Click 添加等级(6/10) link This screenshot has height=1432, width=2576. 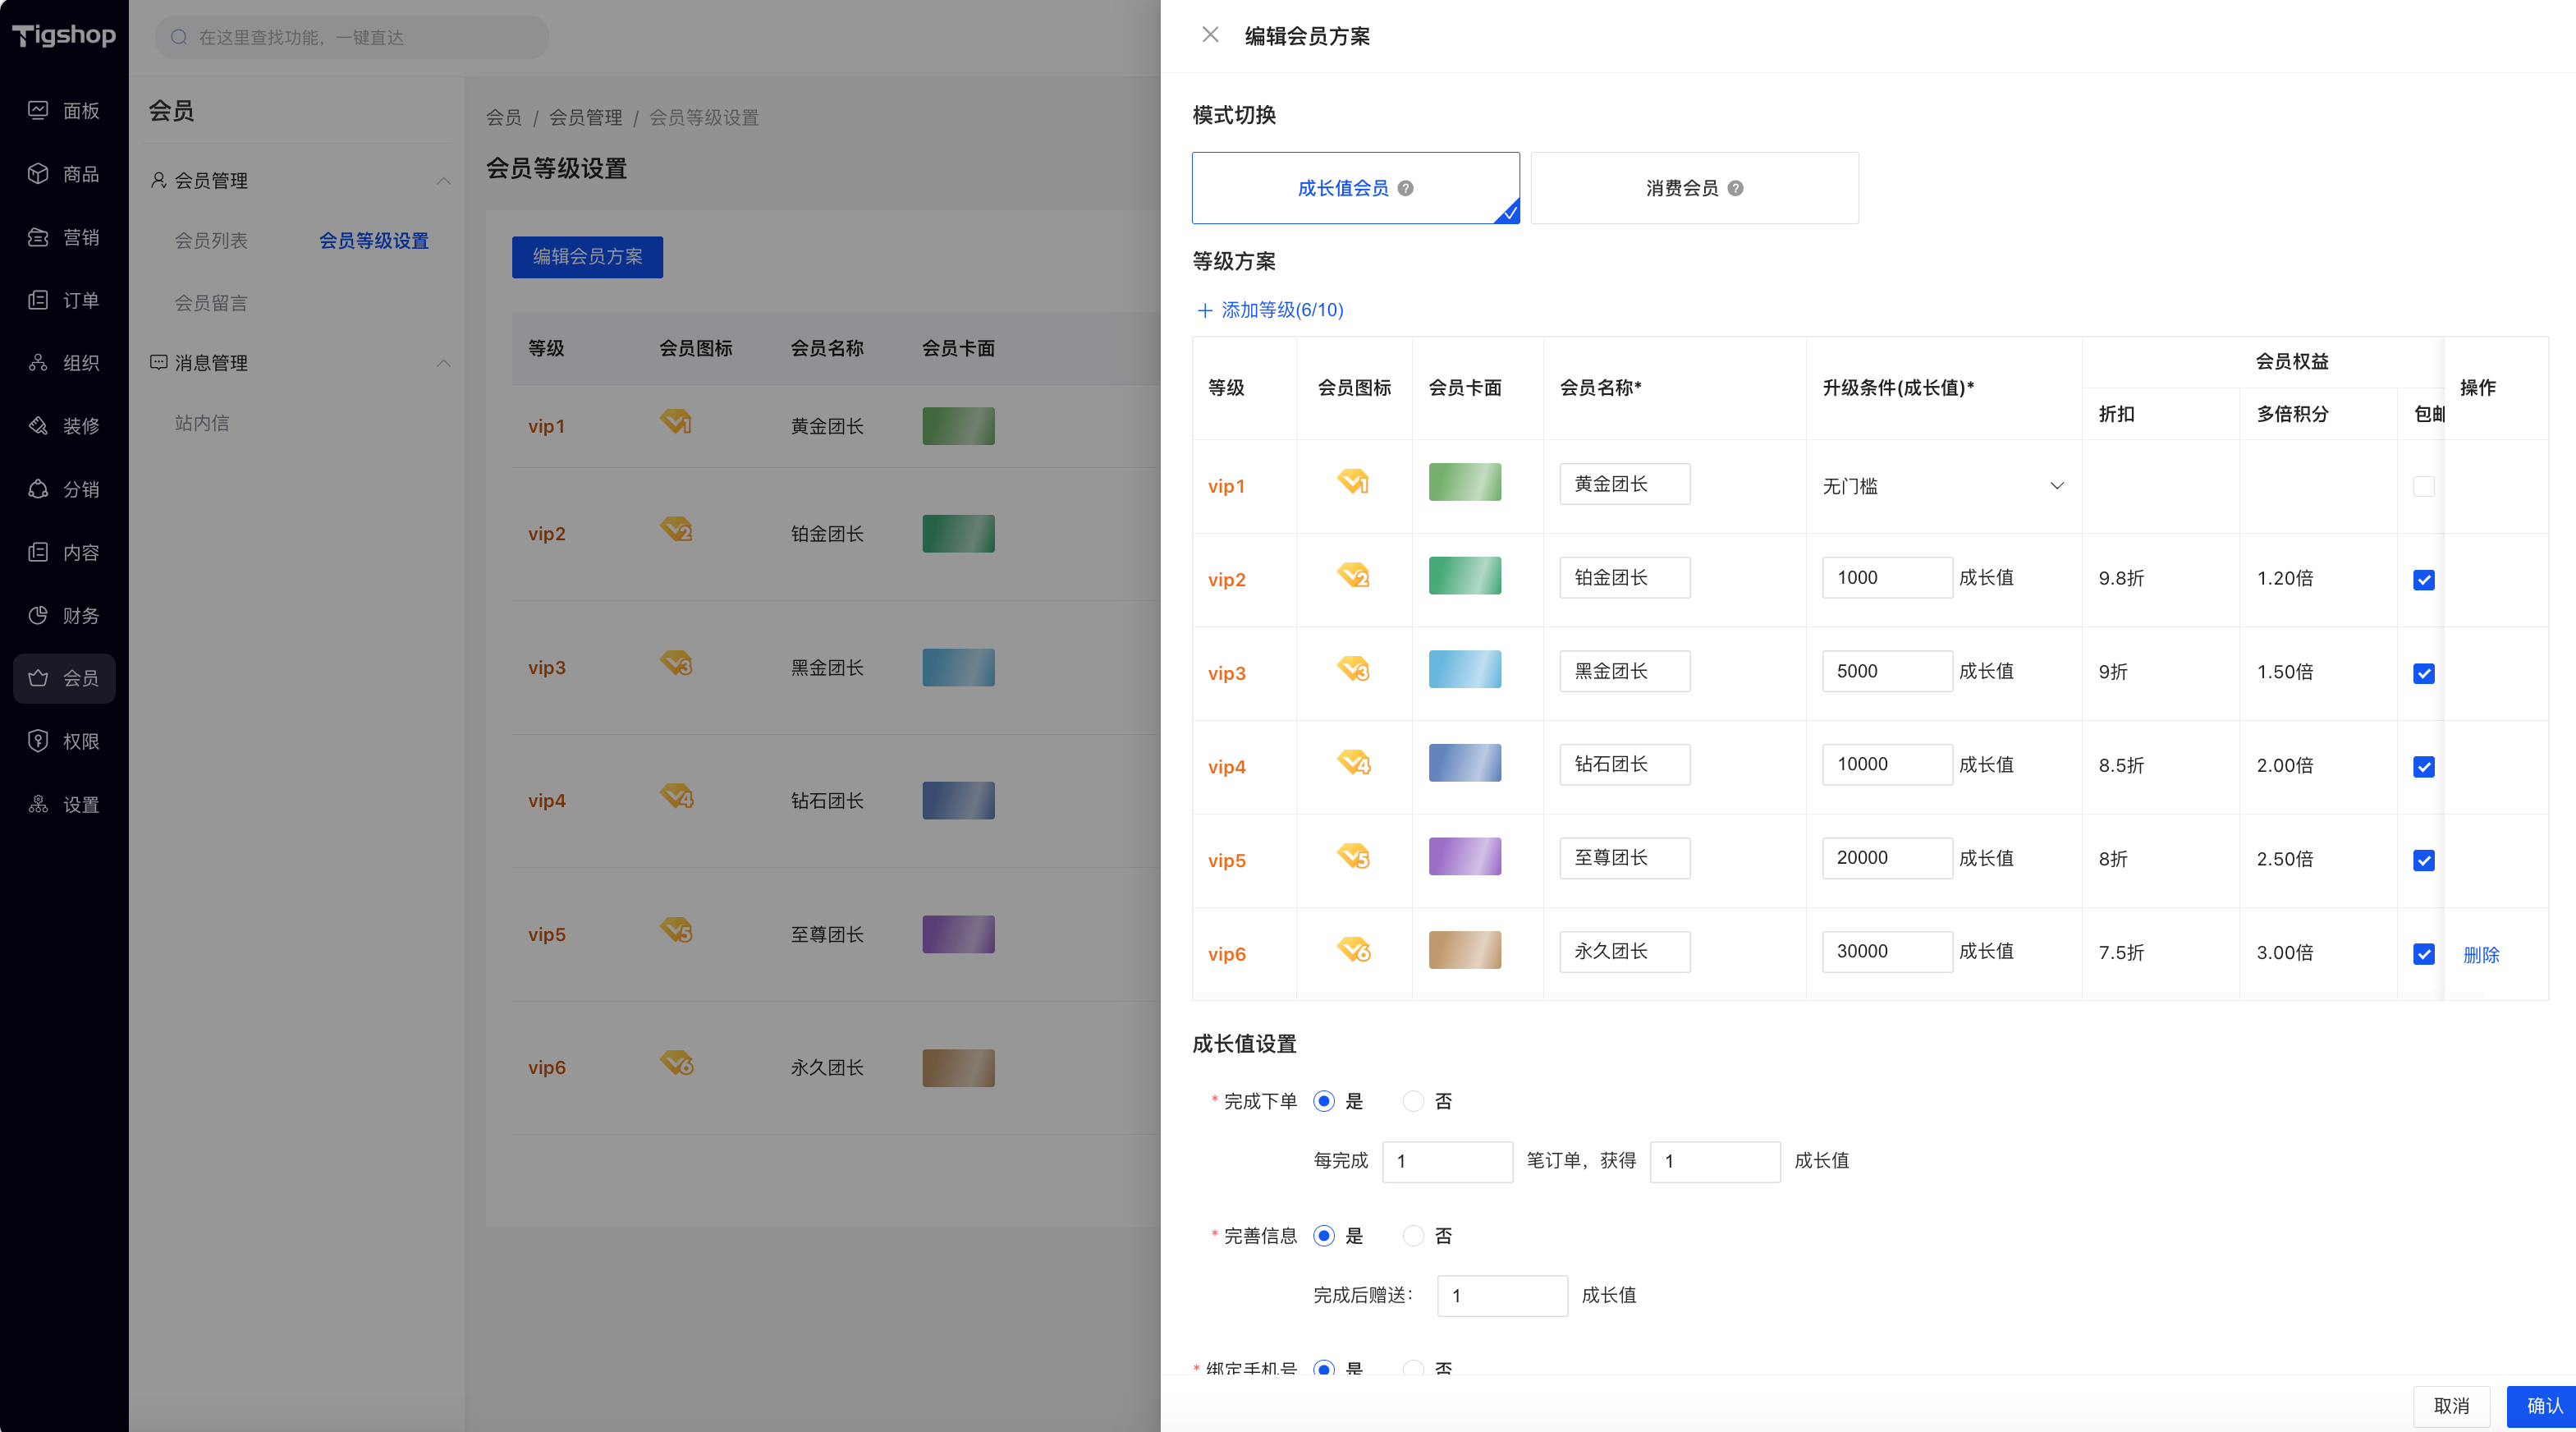point(1270,310)
